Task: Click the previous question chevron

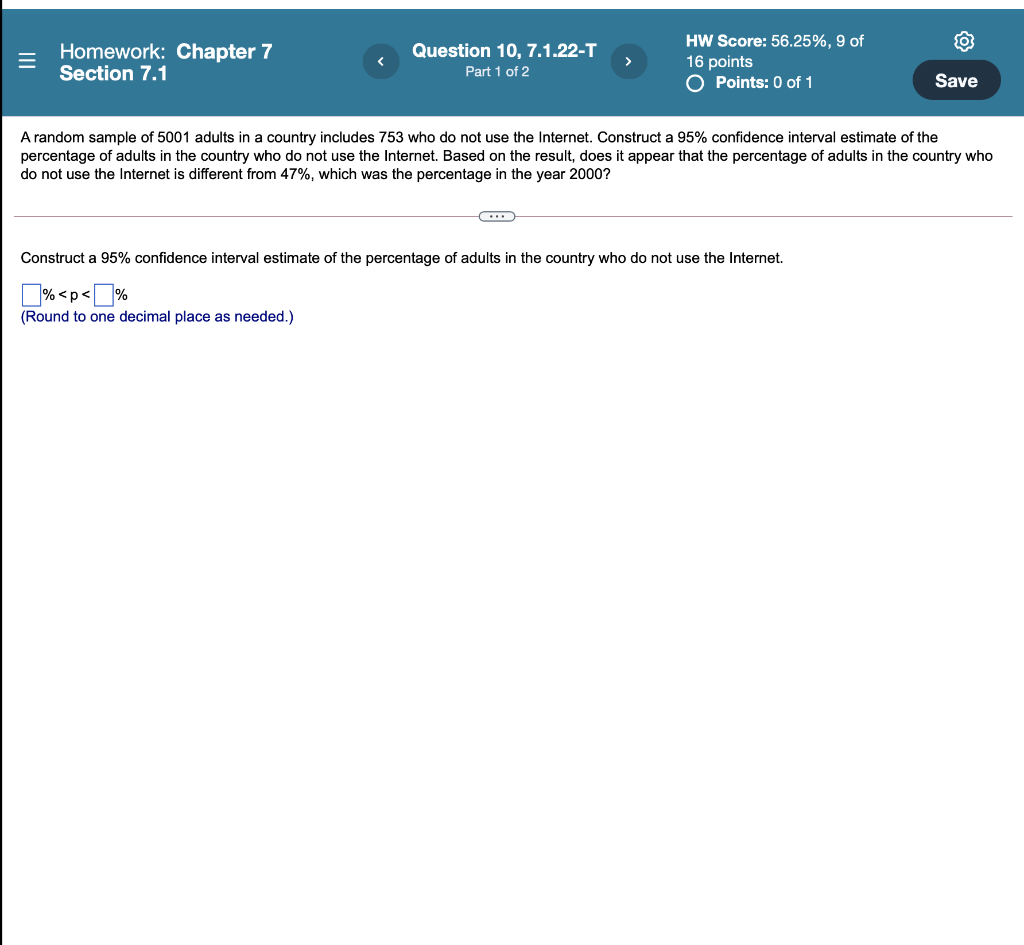Action: [380, 61]
